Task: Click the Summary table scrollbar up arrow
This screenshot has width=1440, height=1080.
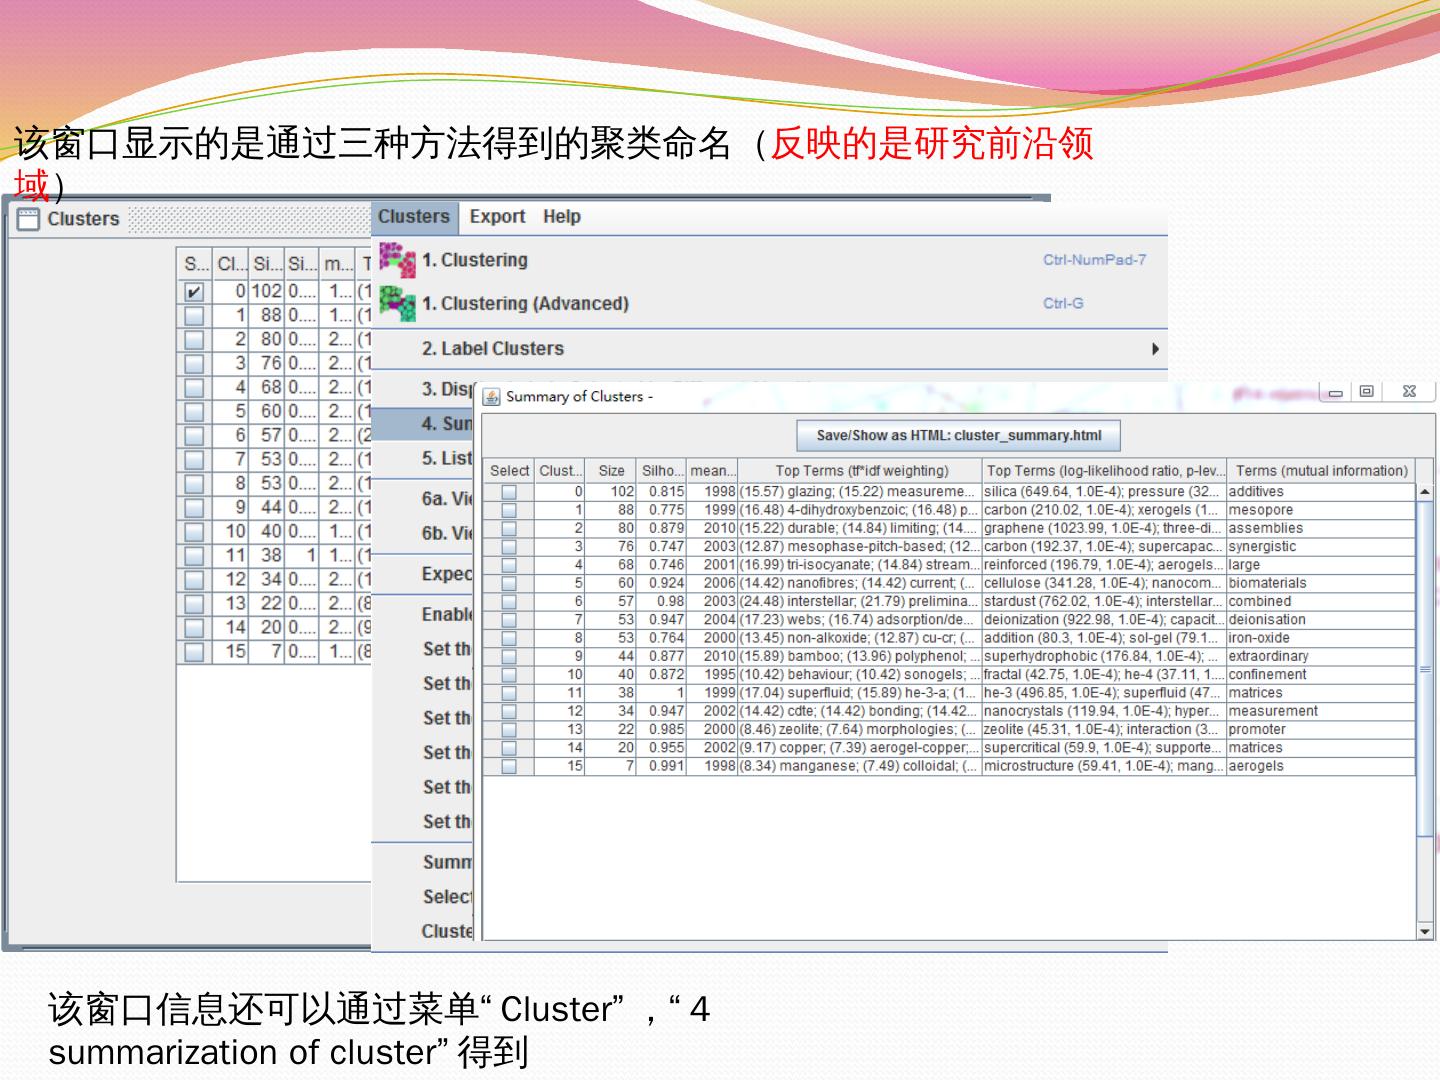Action: click(1425, 492)
